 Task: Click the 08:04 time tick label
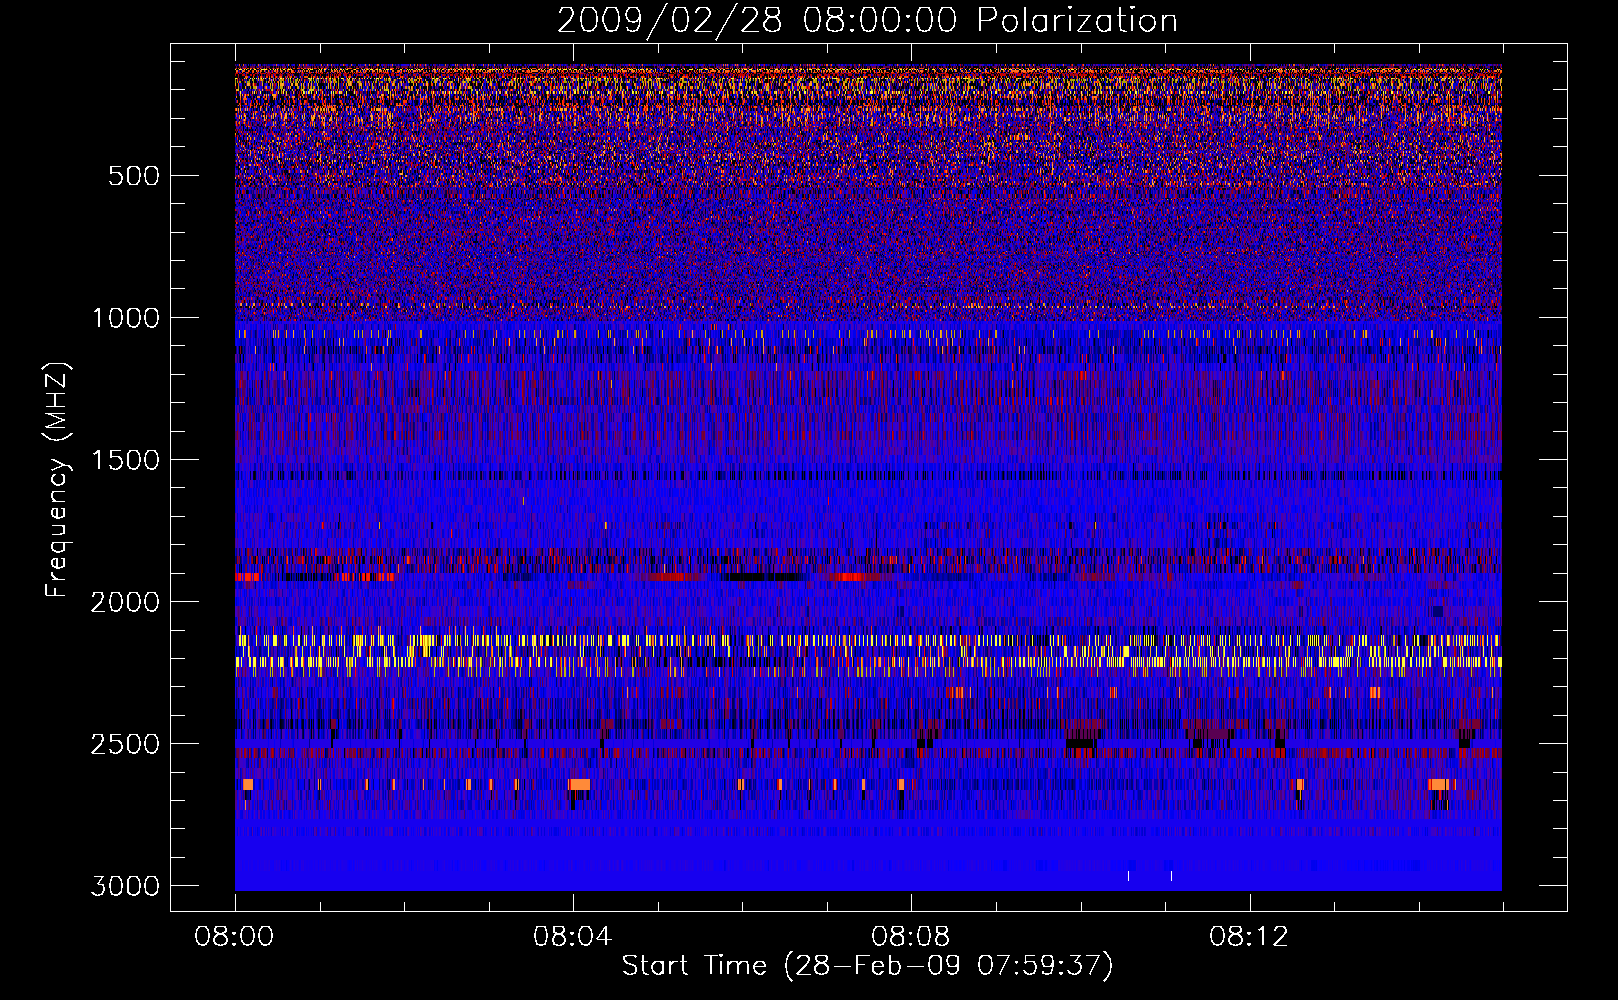click(573, 937)
